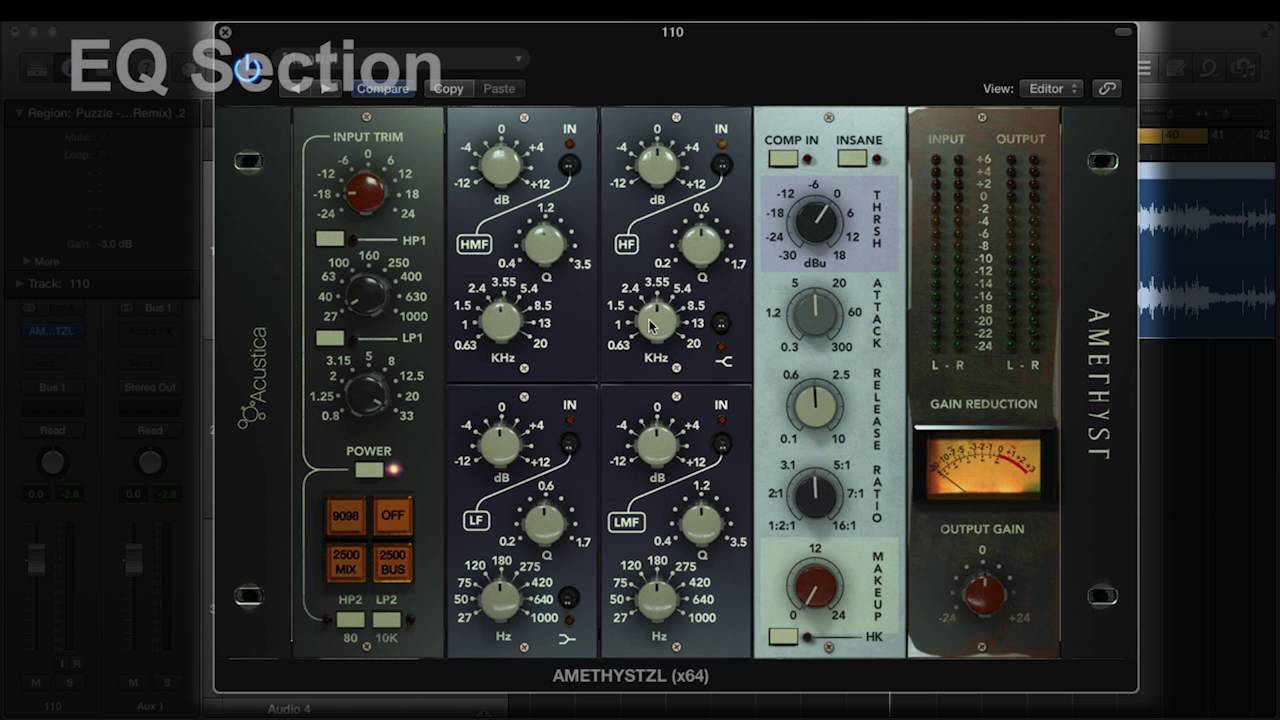Screen dimensions: 1280x720
Task: Click the link chain icon
Action: [1107, 89]
